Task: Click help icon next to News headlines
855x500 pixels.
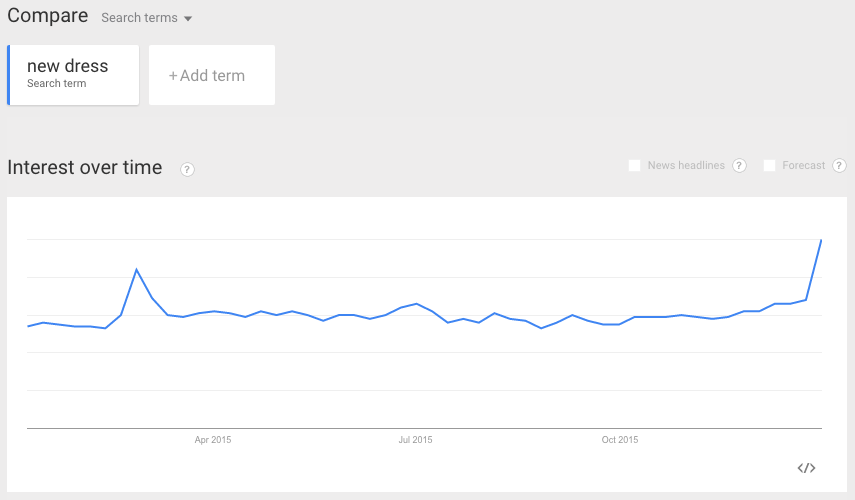Action: point(739,166)
